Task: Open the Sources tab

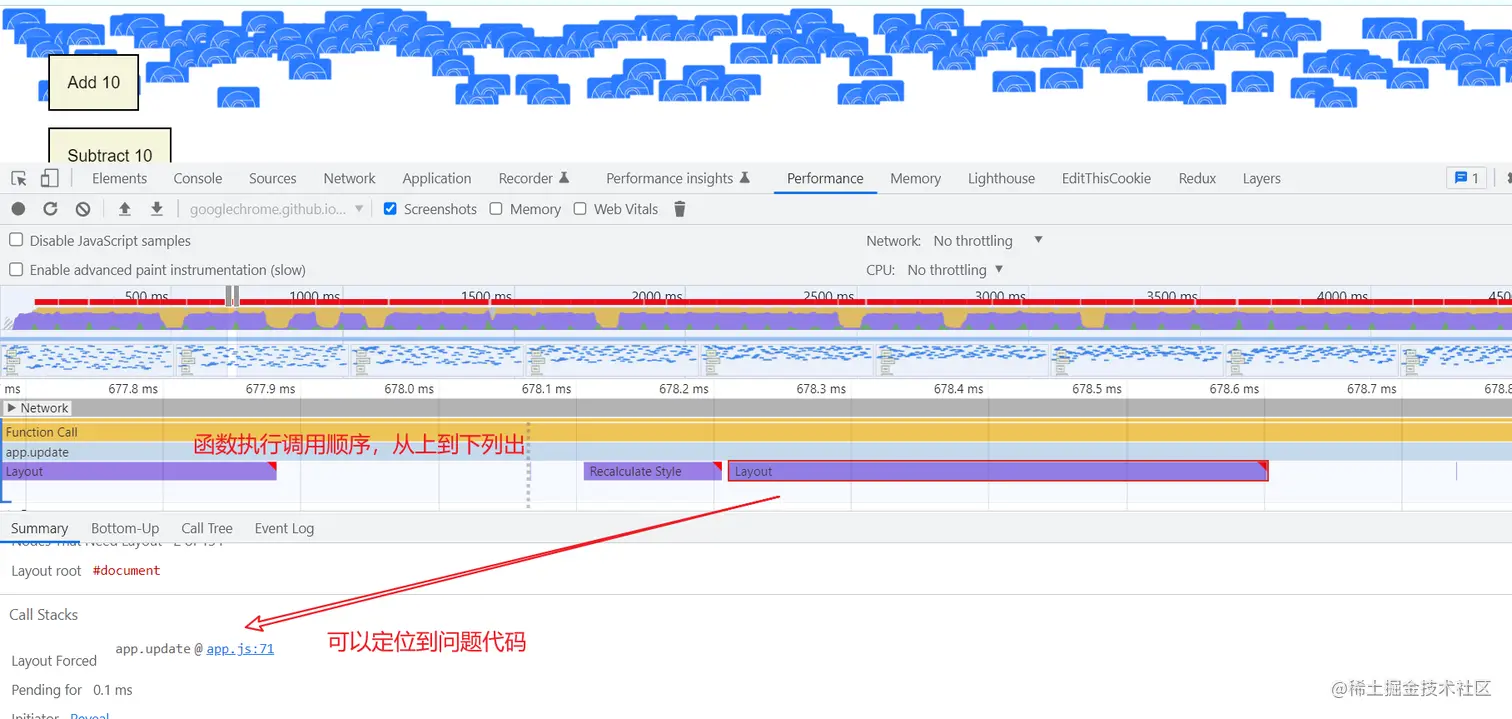Action: pos(273,178)
